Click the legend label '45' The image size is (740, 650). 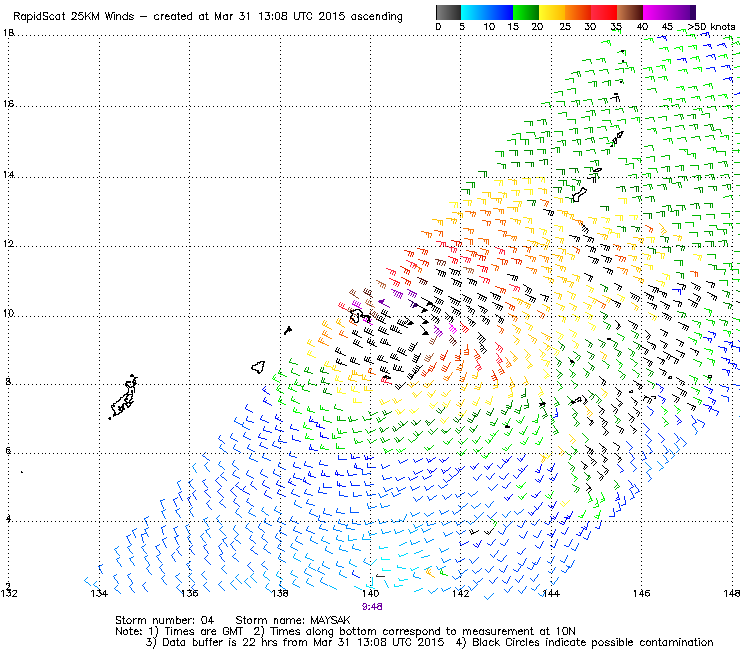[x=667, y=27]
